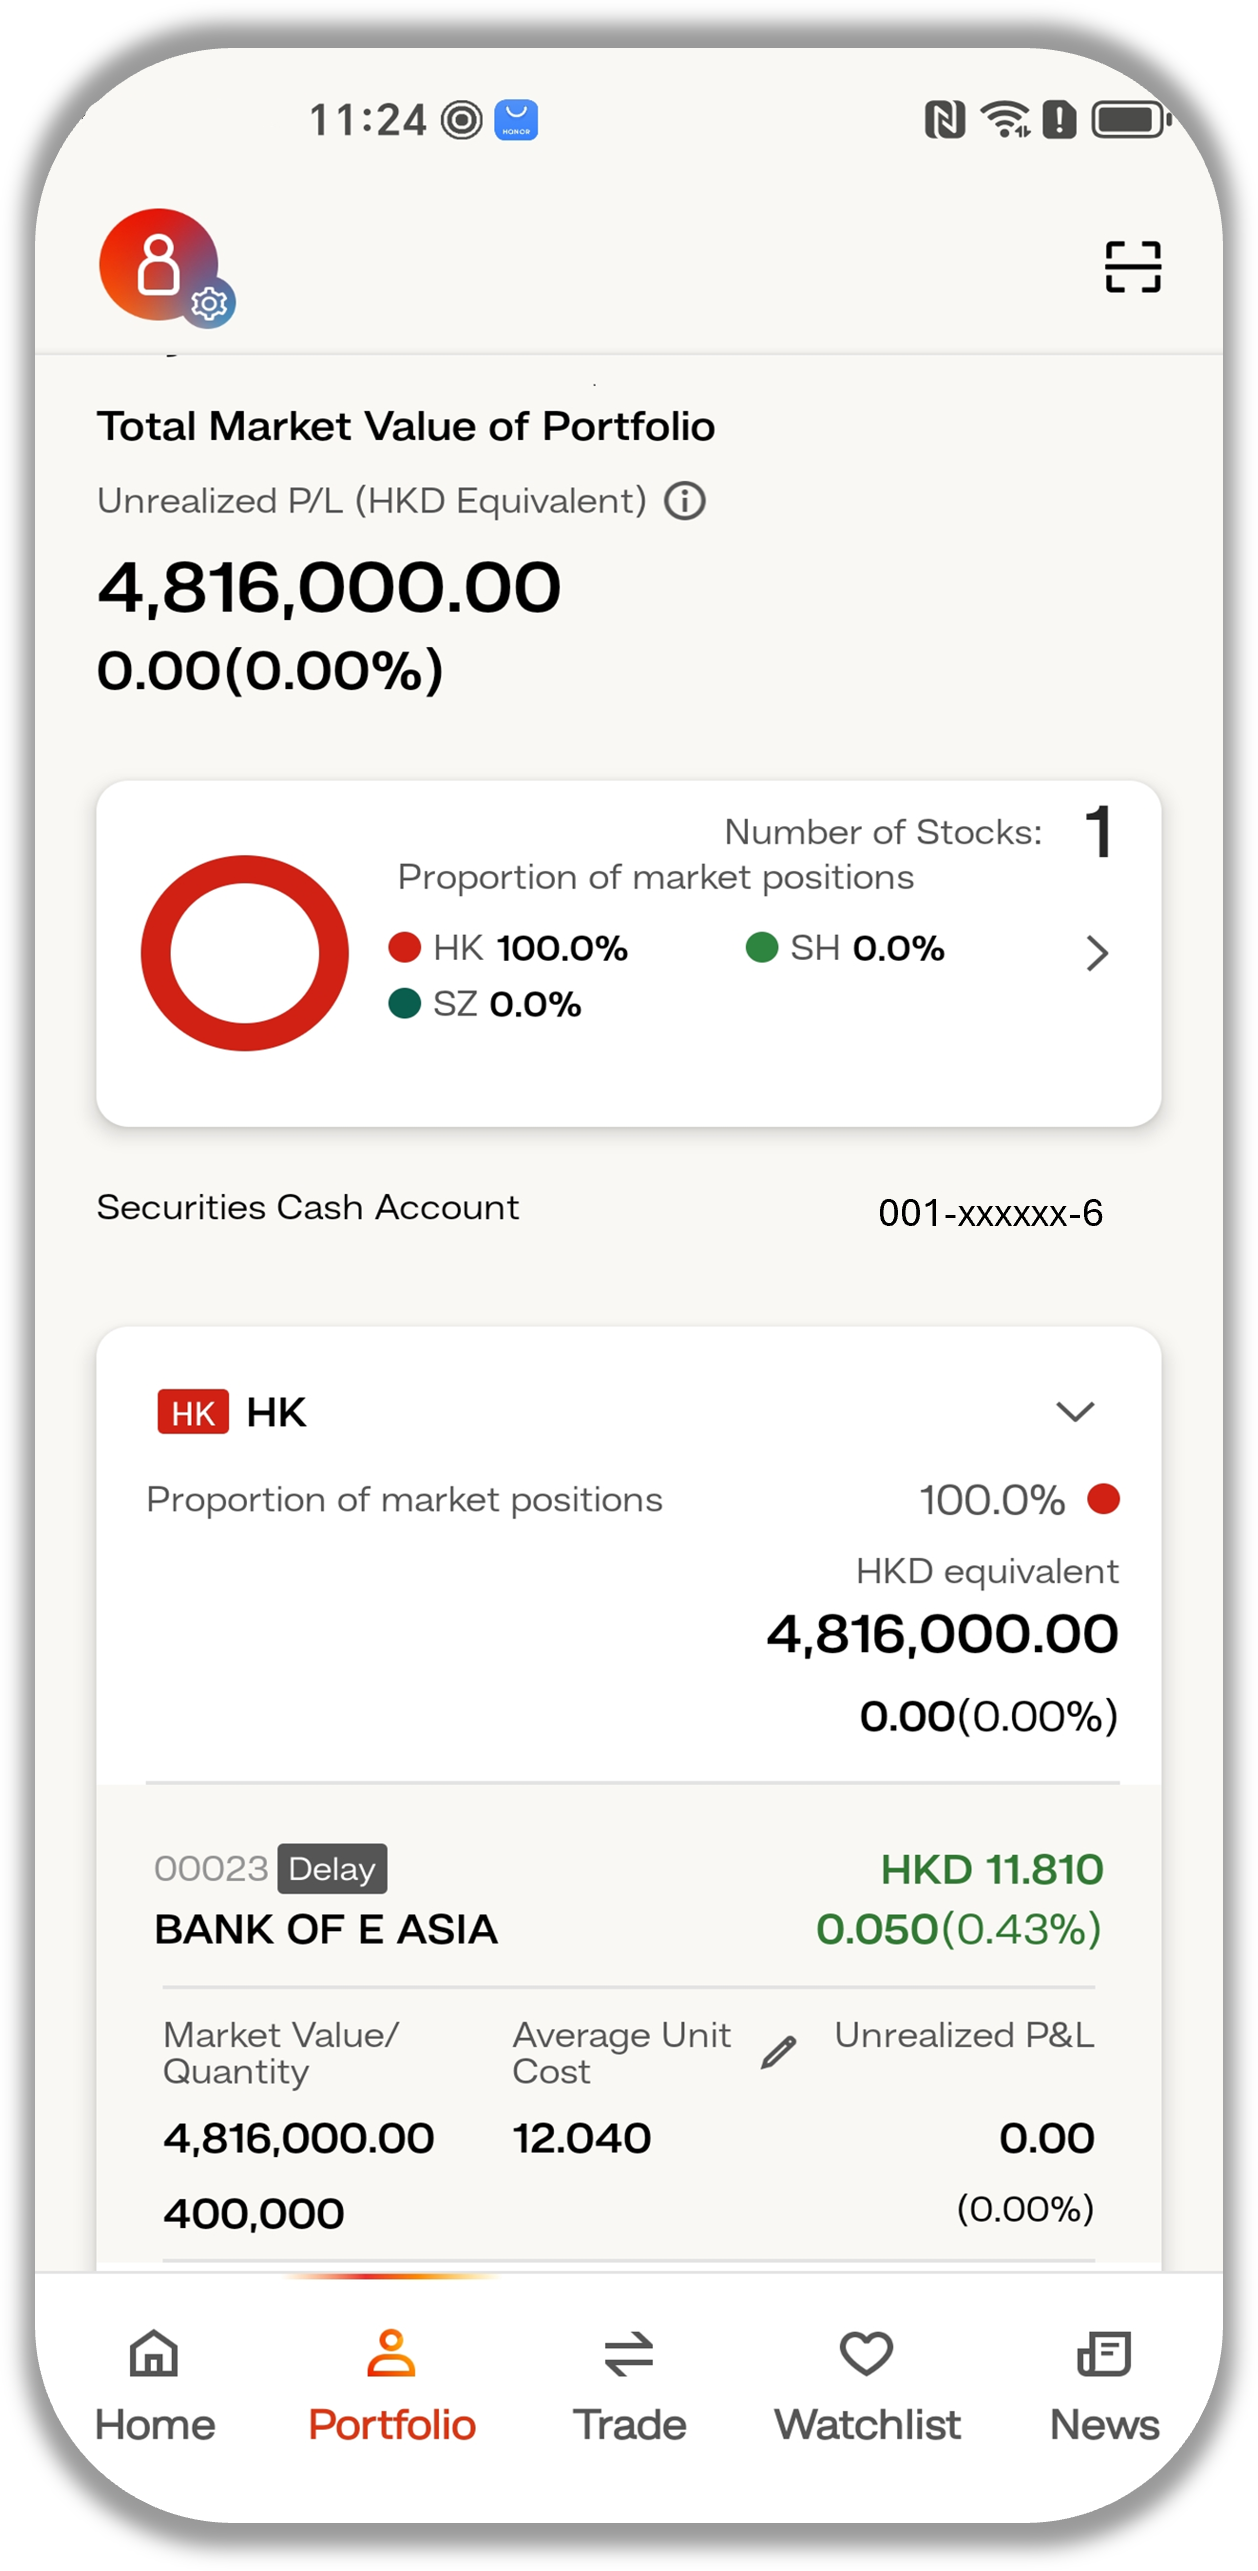The image size is (1258, 2571).
Task: Click the Unrealized P/L info icon
Action: [x=685, y=500]
